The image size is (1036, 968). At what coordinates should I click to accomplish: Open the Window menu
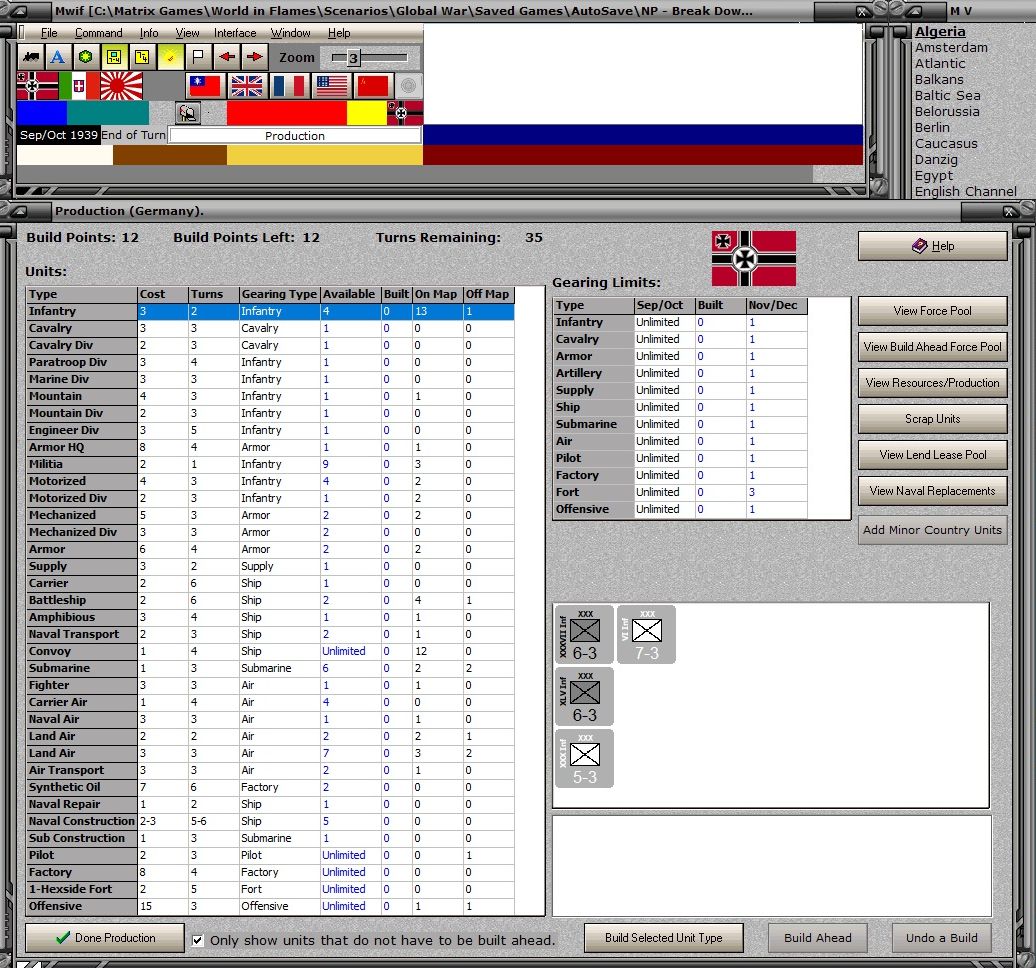(290, 33)
